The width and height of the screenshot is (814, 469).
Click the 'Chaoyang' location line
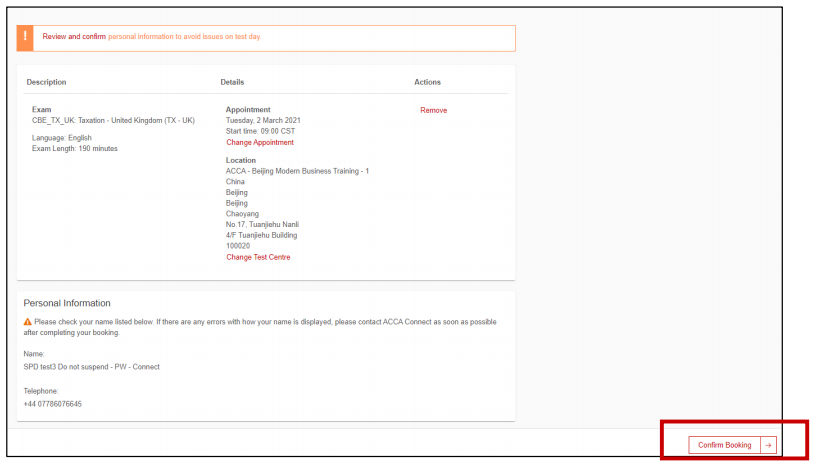coord(242,213)
